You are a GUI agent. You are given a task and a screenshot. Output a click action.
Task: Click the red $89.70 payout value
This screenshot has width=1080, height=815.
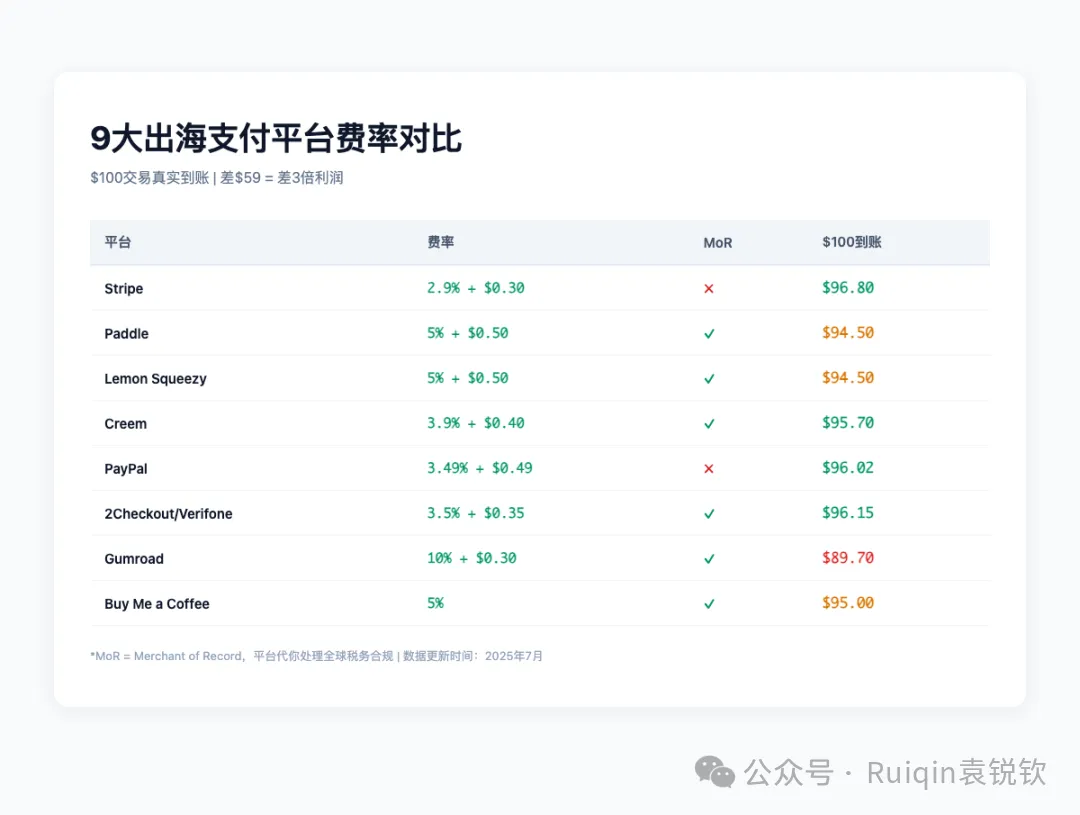848,558
